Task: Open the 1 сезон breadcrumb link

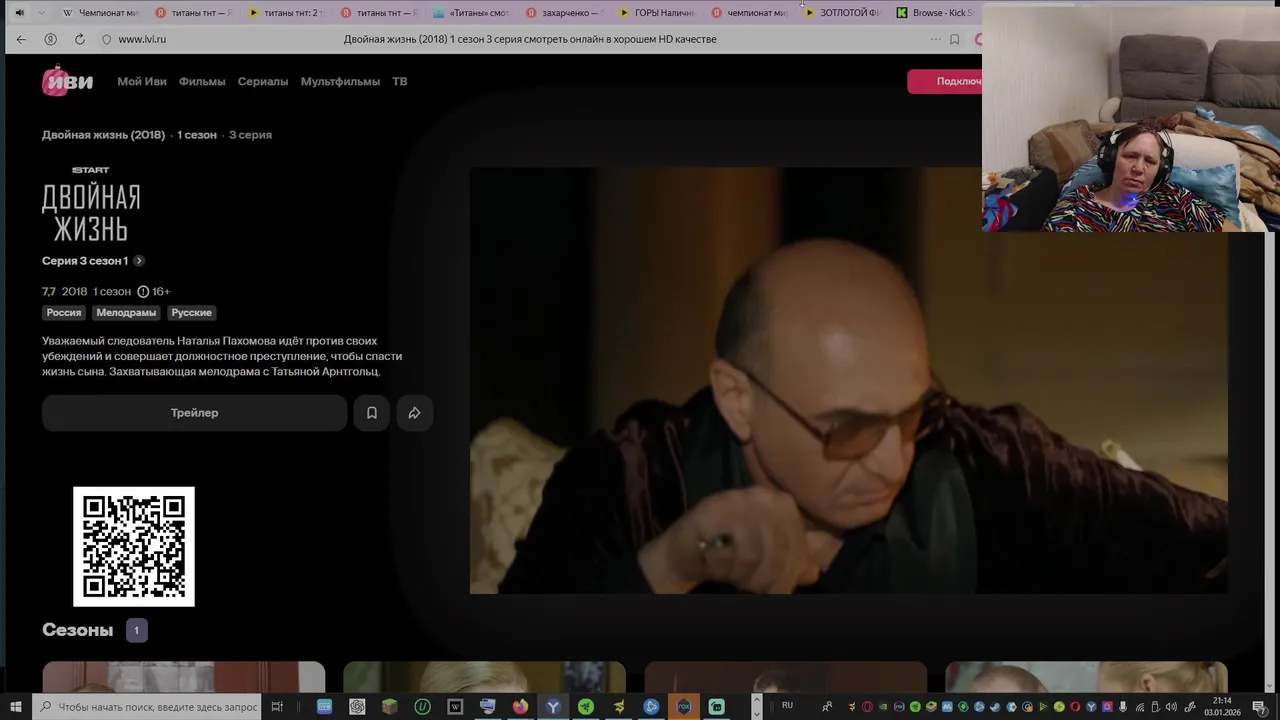Action: pyautogui.click(x=197, y=135)
